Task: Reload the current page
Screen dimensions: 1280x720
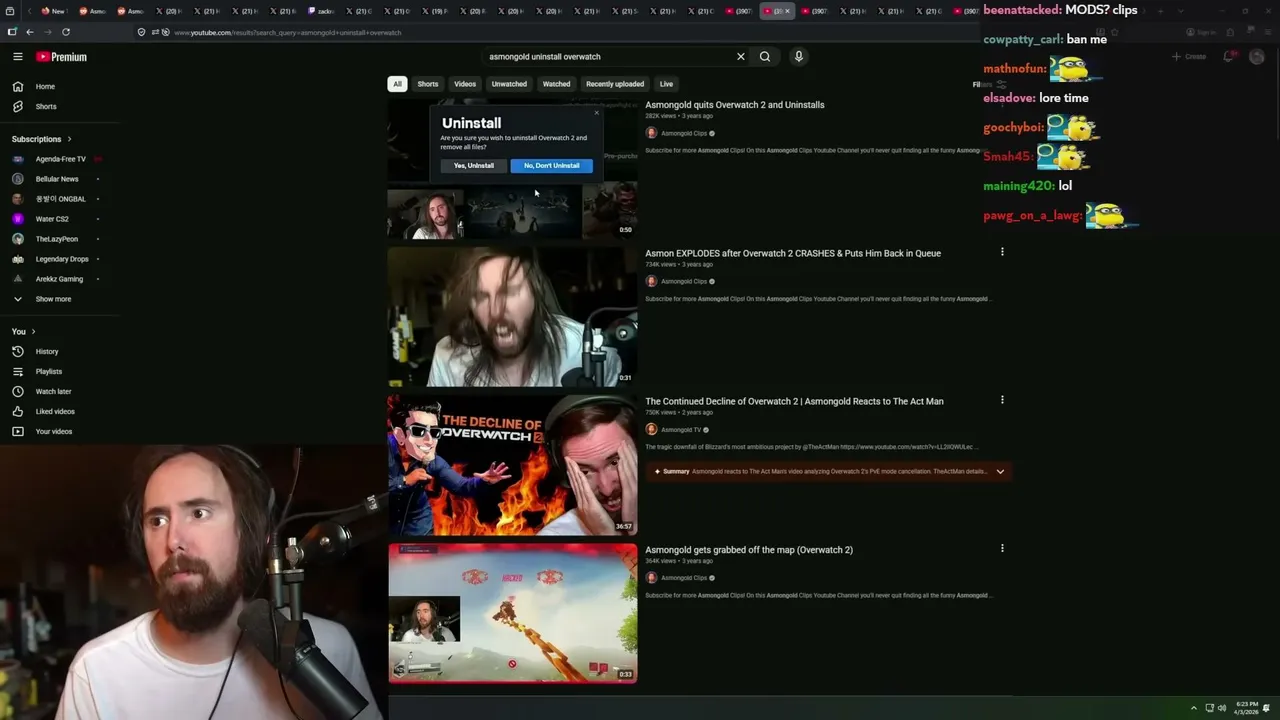Action: [66, 32]
